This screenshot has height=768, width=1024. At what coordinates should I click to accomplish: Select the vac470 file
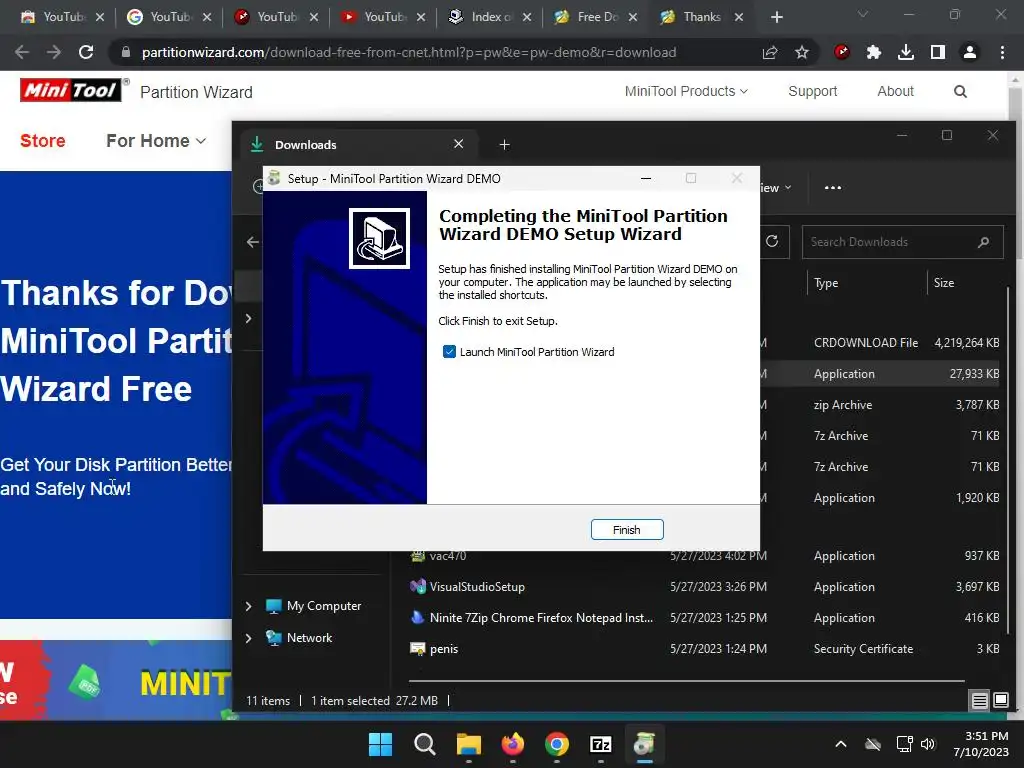(704, 556)
